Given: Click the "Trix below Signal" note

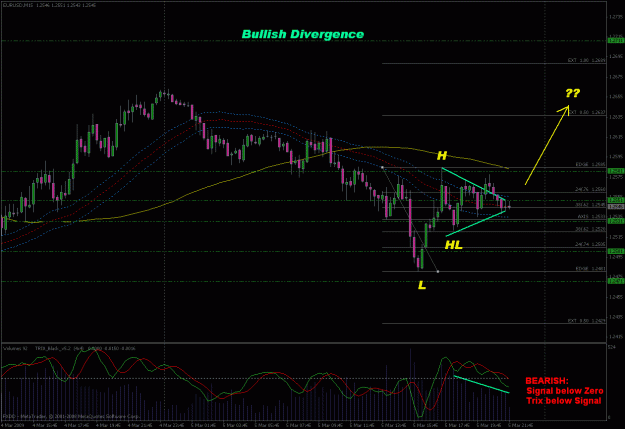Looking at the screenshot, I should coord(564,401).
